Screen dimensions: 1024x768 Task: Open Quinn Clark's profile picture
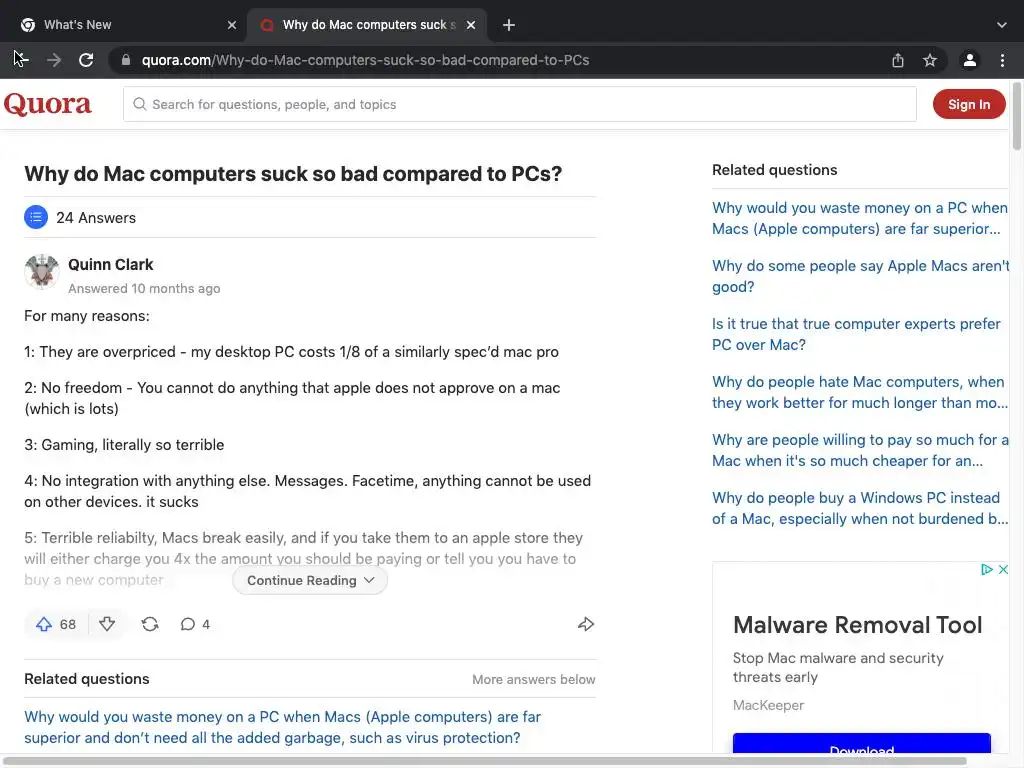click(42, 271)
